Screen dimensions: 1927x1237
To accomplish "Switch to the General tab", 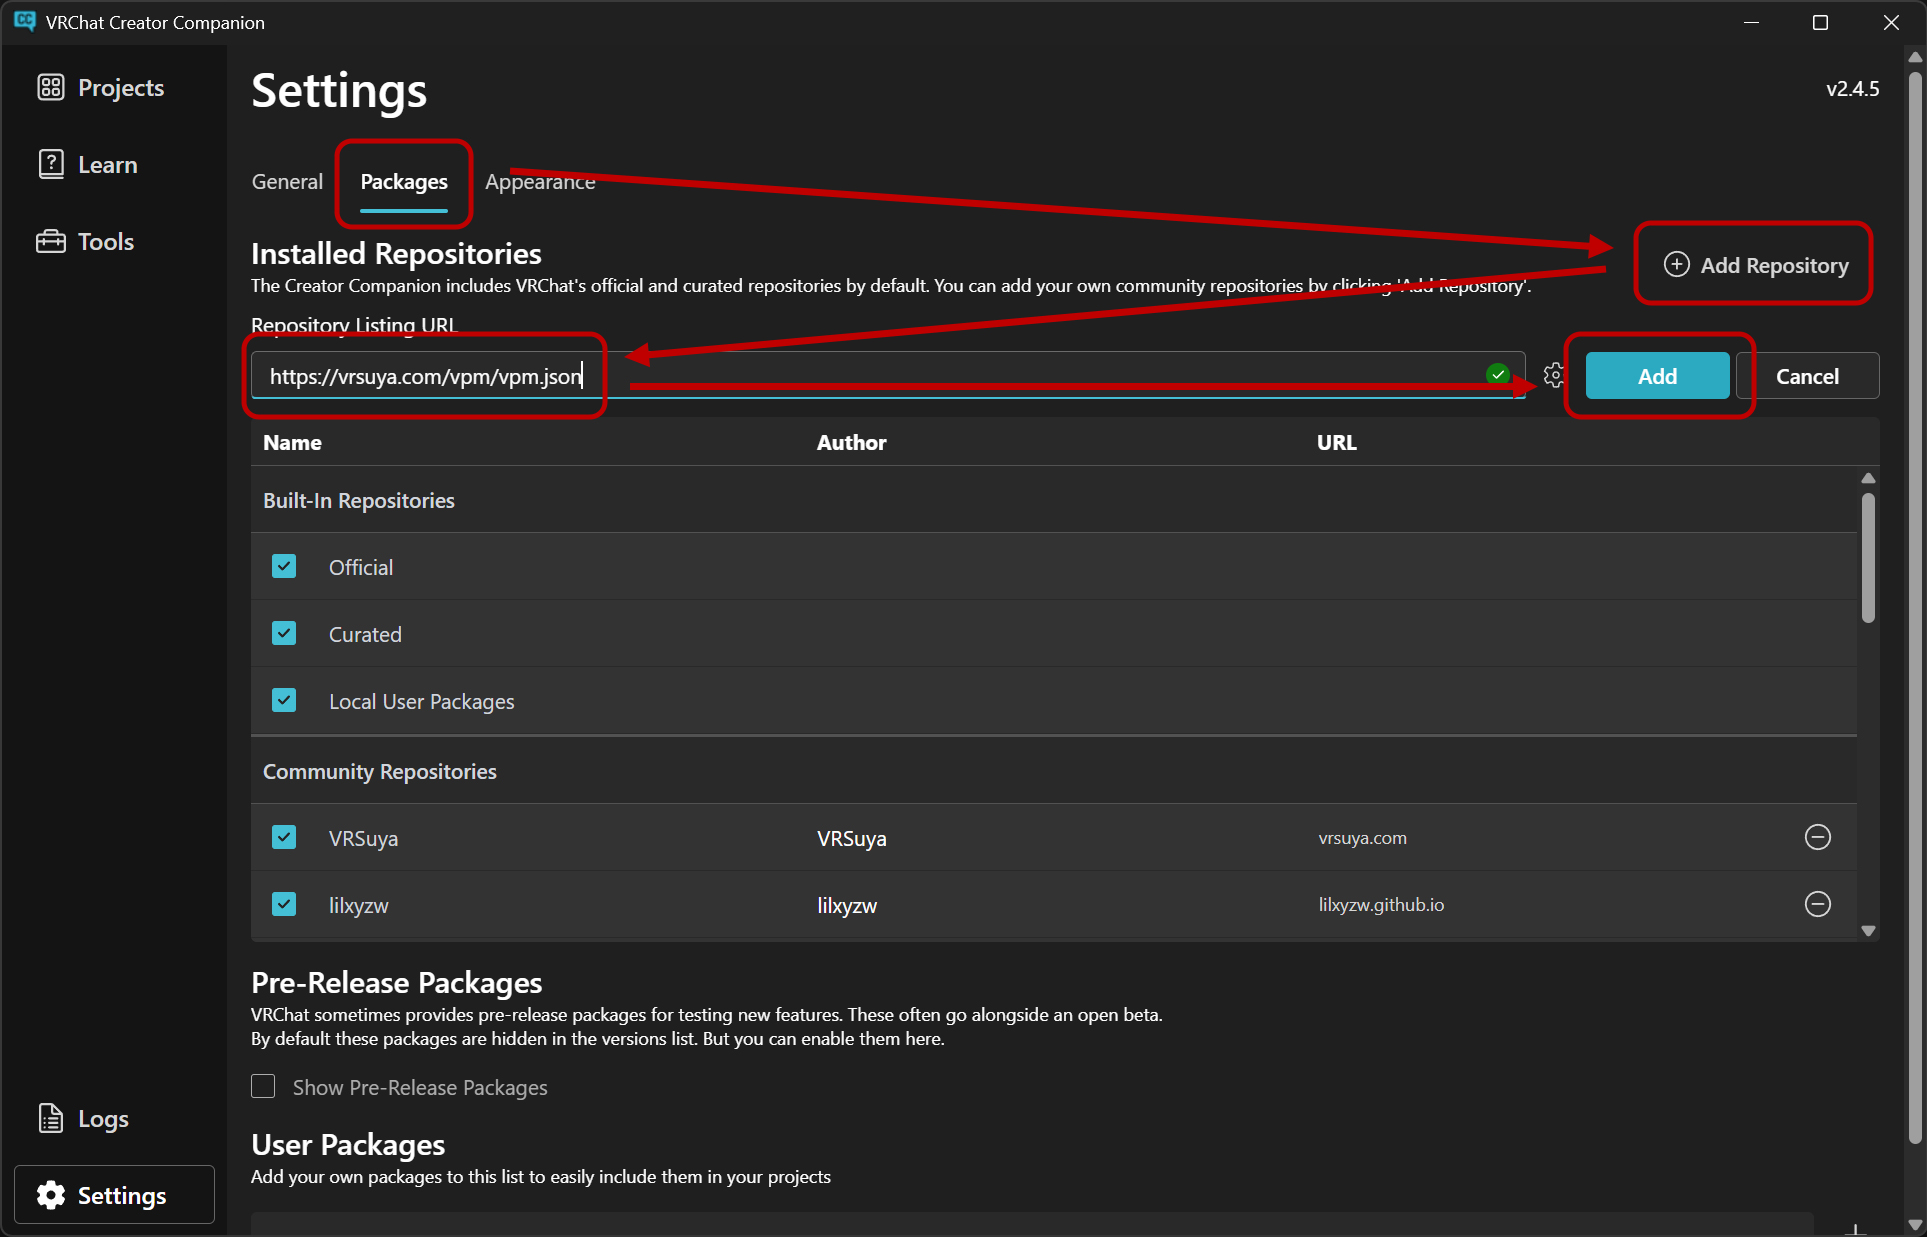I will click(x=287, y=181).
